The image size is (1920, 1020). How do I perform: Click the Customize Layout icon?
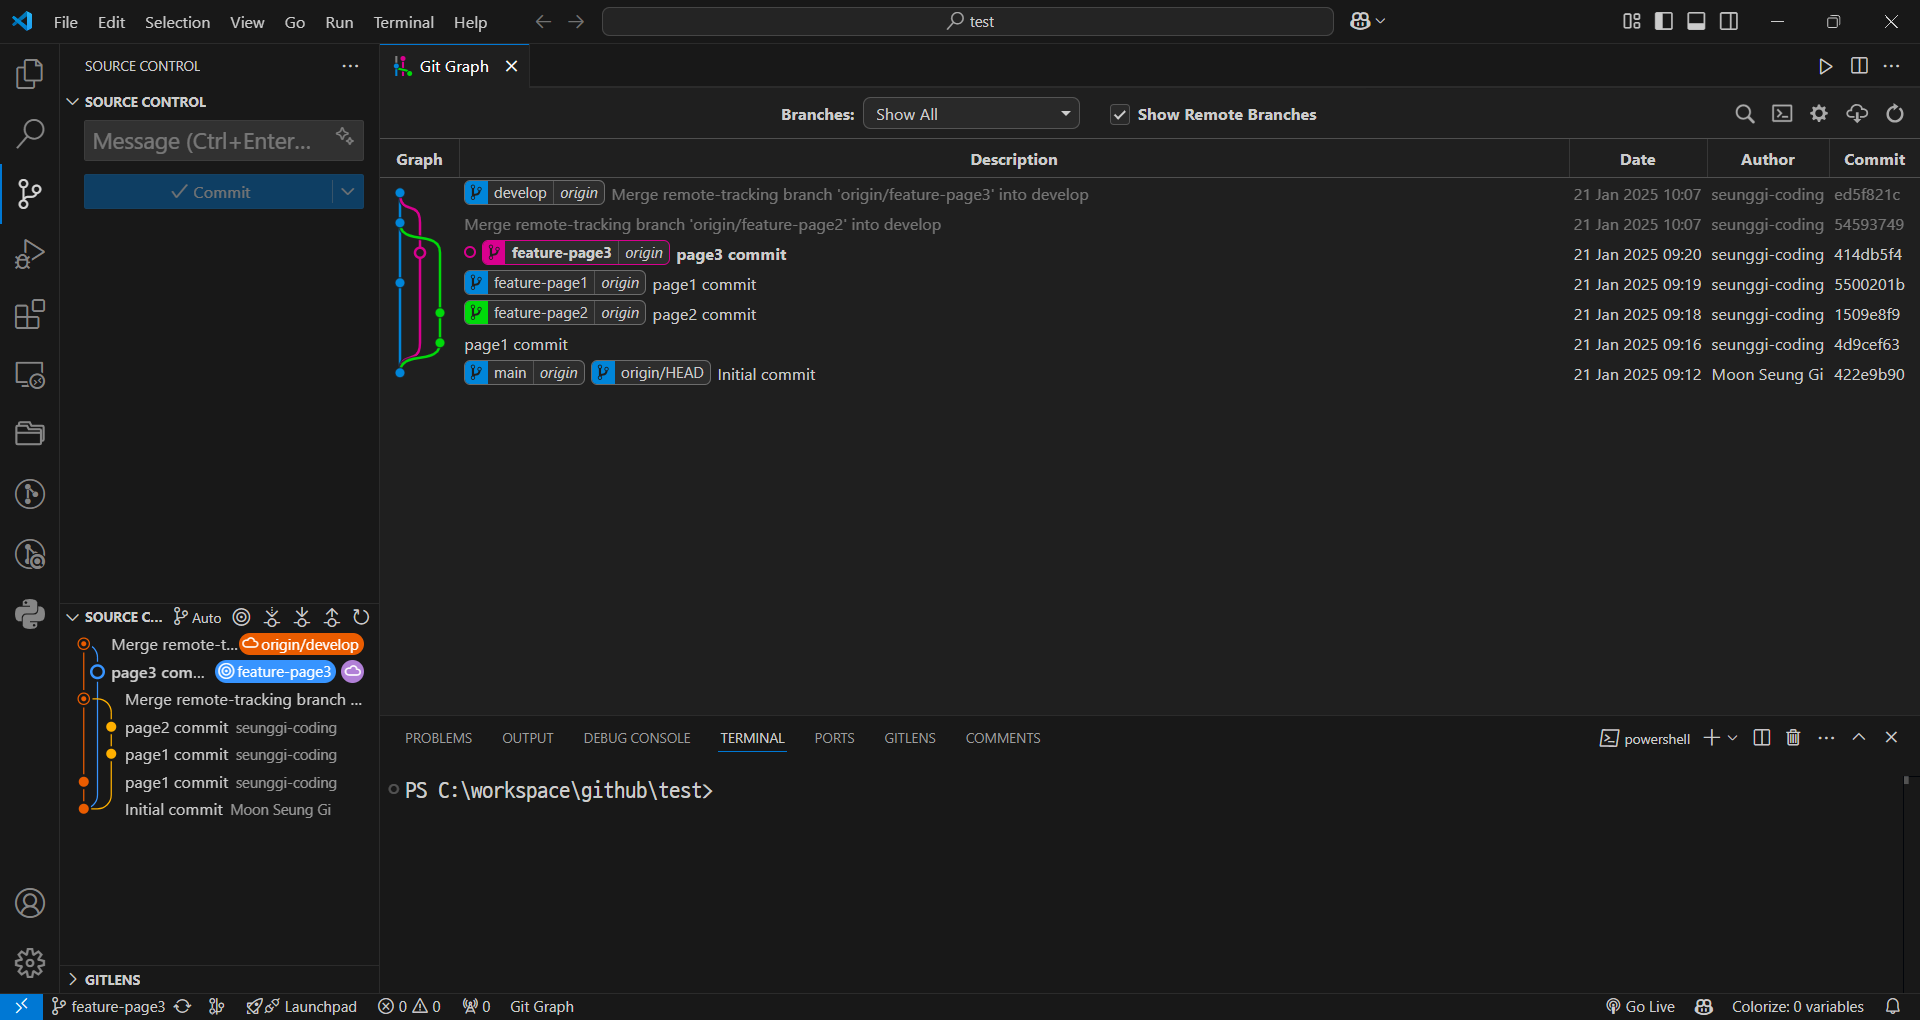tap(1632, 21)
